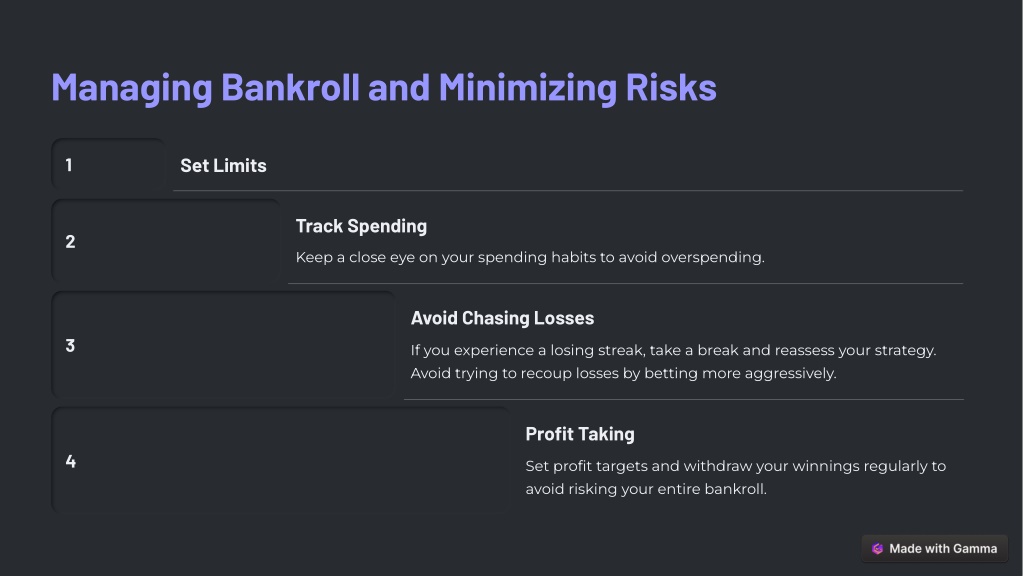
Task: Click the word Minimizing in title
Action: [x=527, y=87]
